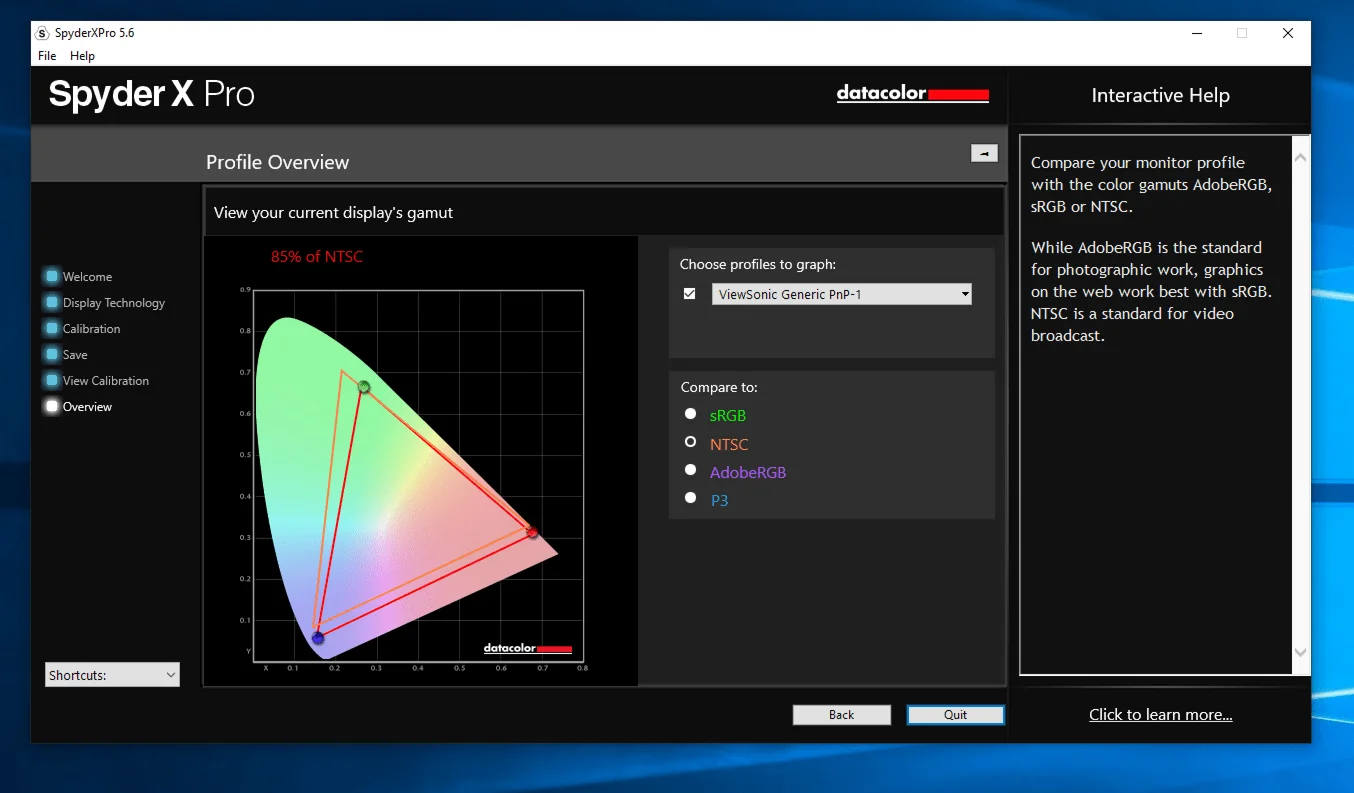Uncheck the ViewSonic profile graph checkbox
This screenshot has width=1354, height=793.
tap(689, 294)
